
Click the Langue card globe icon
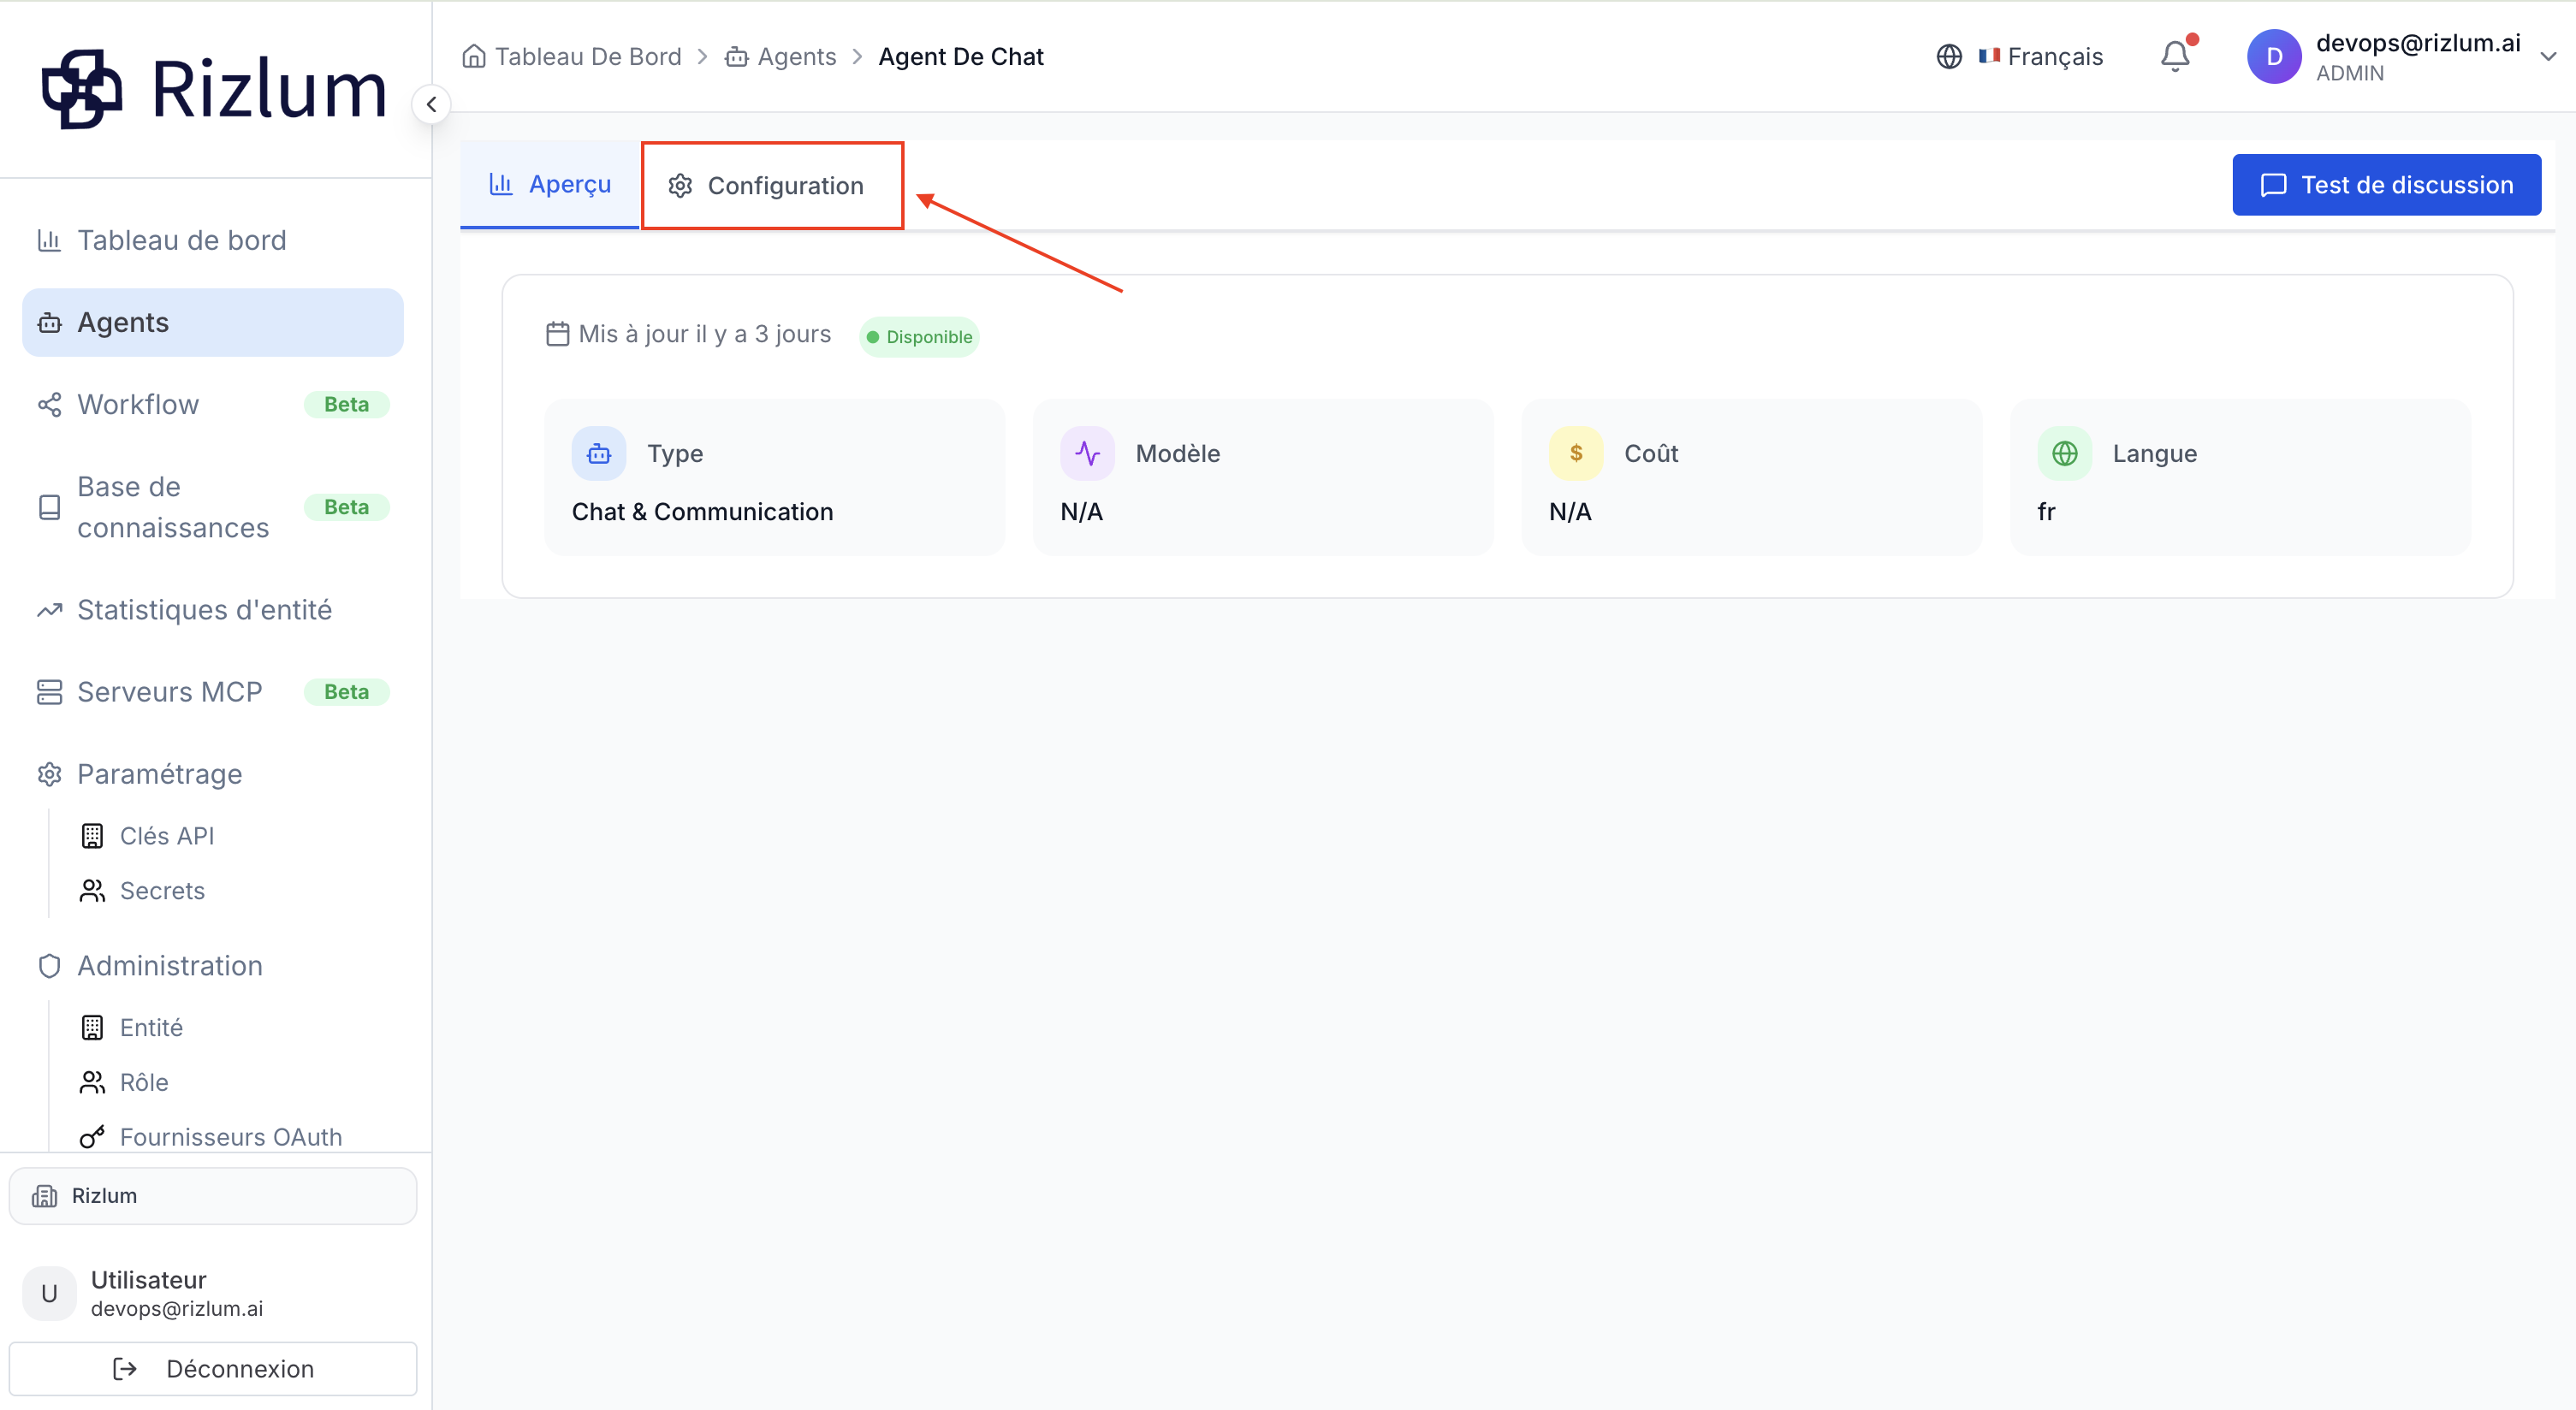(2065, 454)
